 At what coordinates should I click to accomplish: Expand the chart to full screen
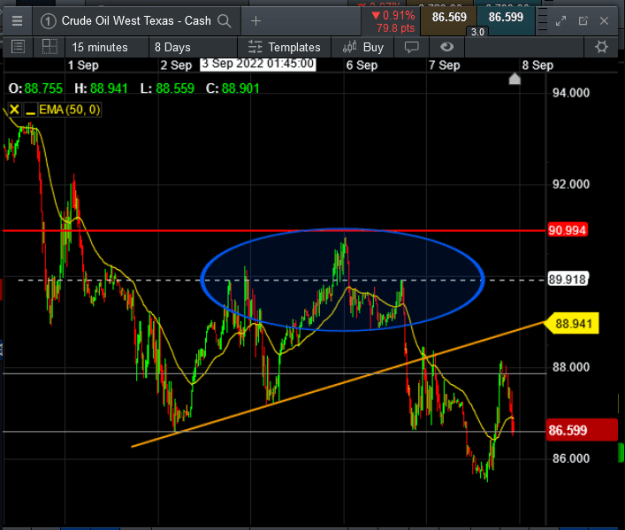tap(561, 21)
